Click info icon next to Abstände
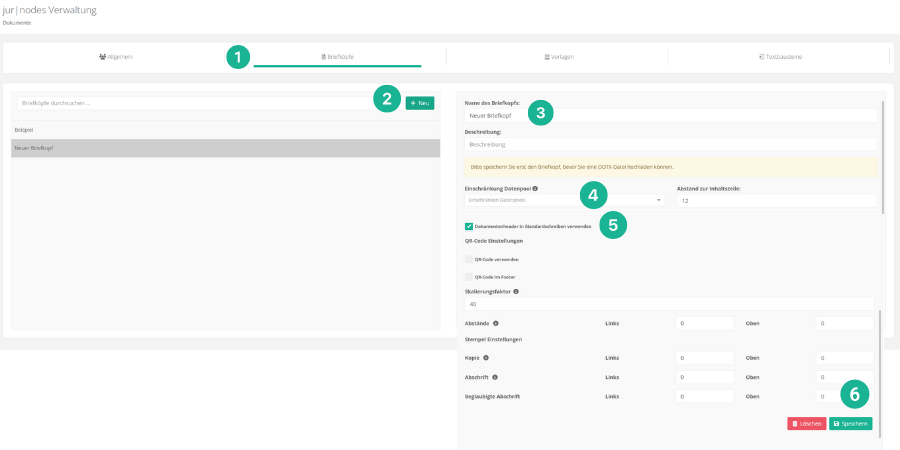Screen dimensions: 900x450 [x=496, y=323]
